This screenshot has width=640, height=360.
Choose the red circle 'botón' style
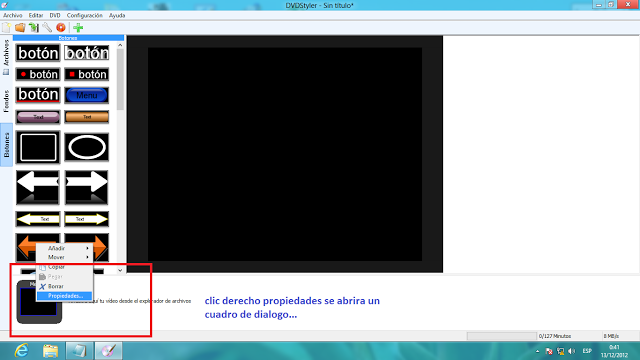[38, 74]
